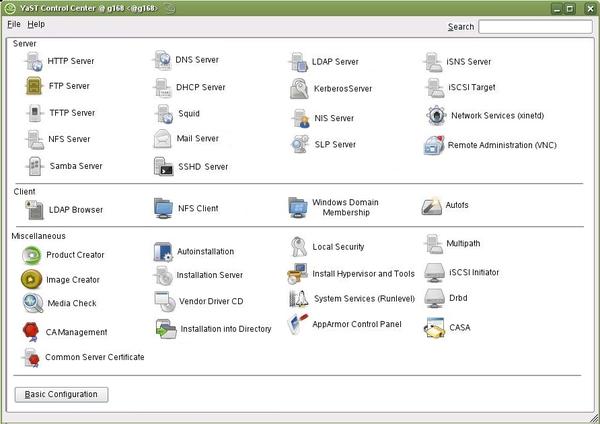
Task: Open Windows Domain Membership icon
Action: pos(298,207)
